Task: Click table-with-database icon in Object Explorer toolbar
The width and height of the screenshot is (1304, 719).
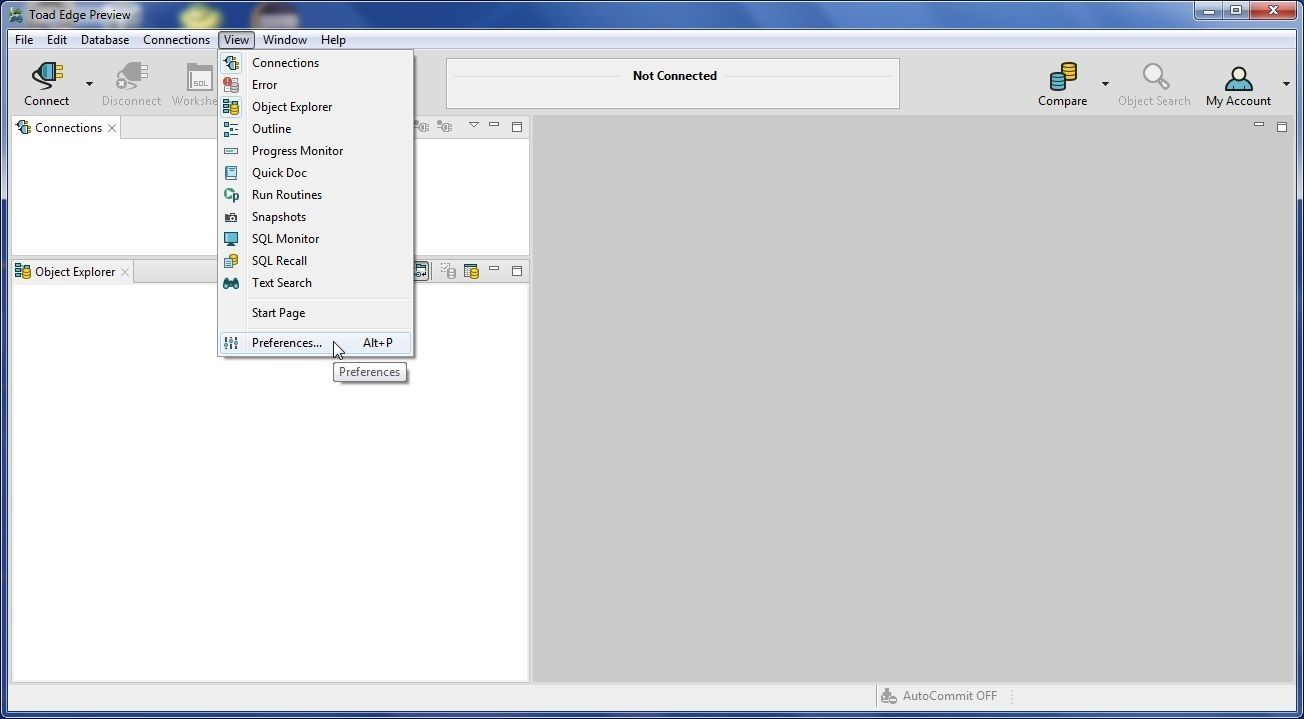Action: pyautogui.click(x=471, y=271)
